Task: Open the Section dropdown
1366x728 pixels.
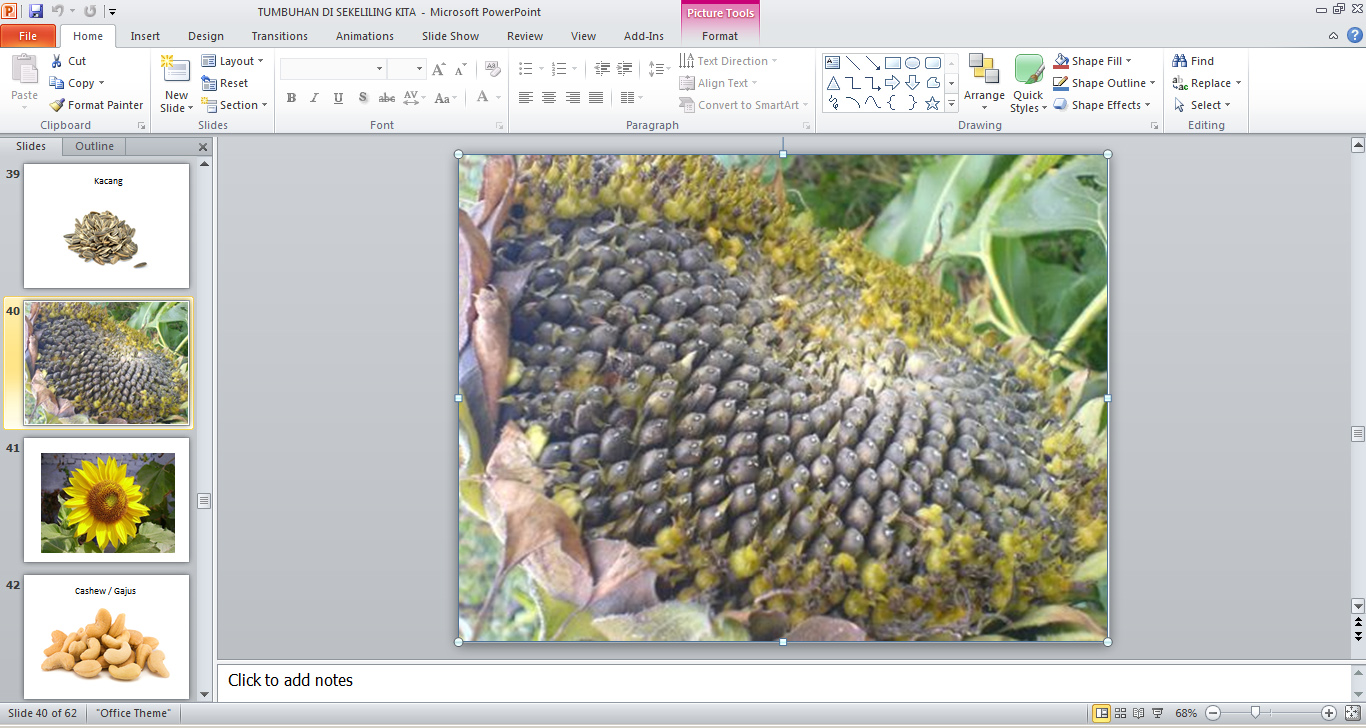Action: click(x=234, y=105)
